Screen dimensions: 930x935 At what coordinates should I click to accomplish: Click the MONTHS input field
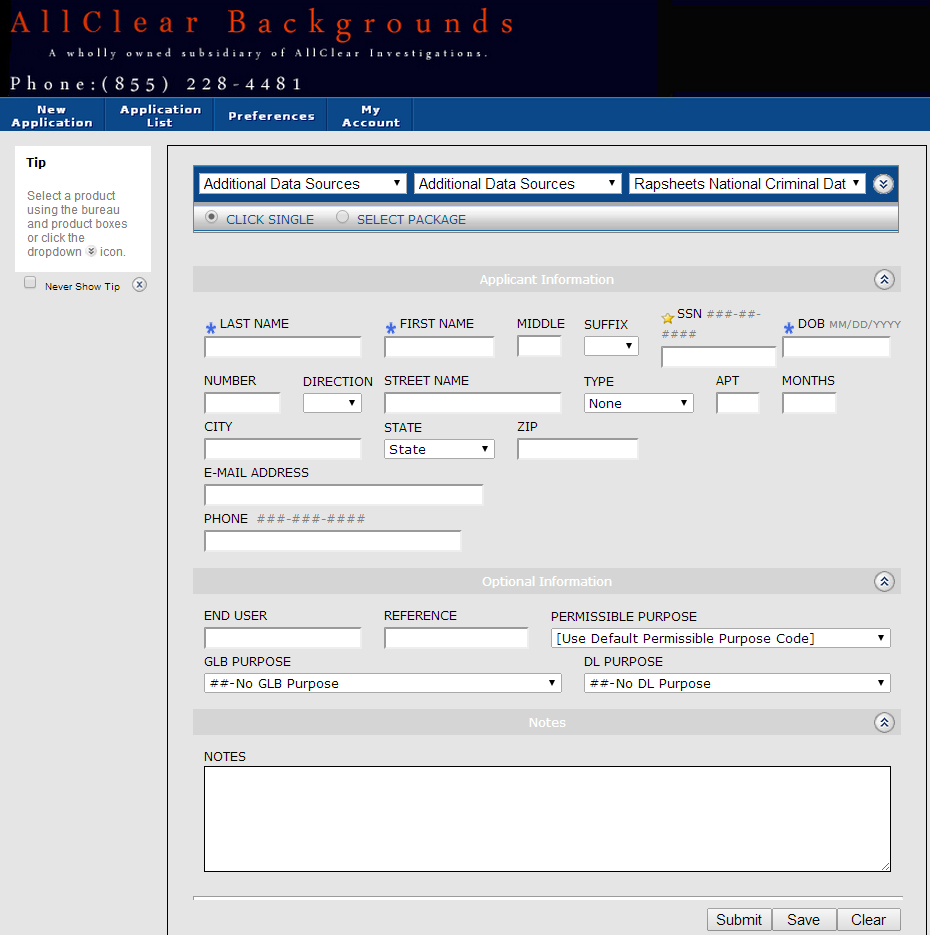tap(810, 403)
